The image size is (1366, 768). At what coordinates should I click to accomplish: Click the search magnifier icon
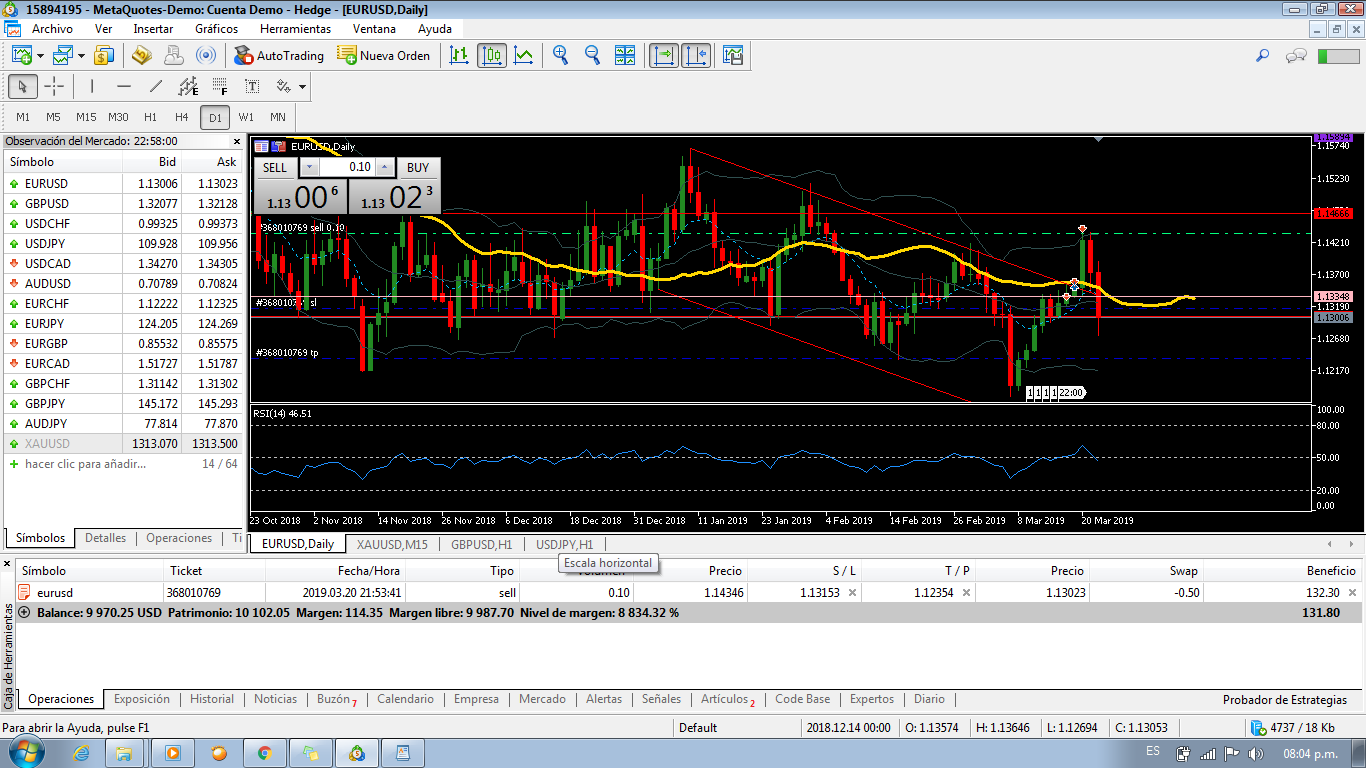coord(1263,56)
